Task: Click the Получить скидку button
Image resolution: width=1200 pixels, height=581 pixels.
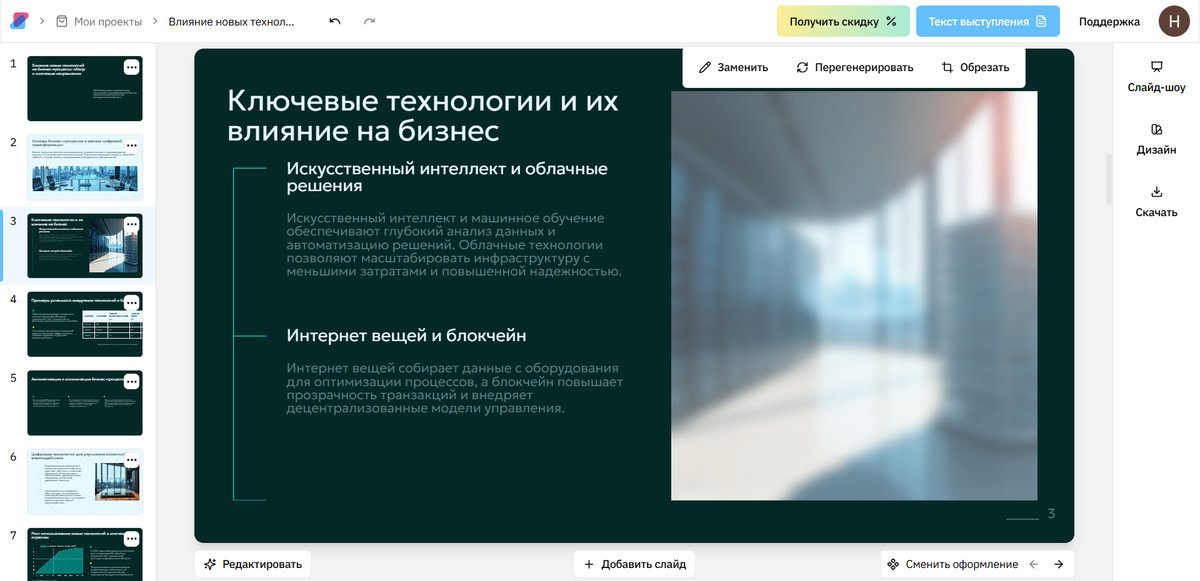Action: pyautogui.click(x=843, y=20)
